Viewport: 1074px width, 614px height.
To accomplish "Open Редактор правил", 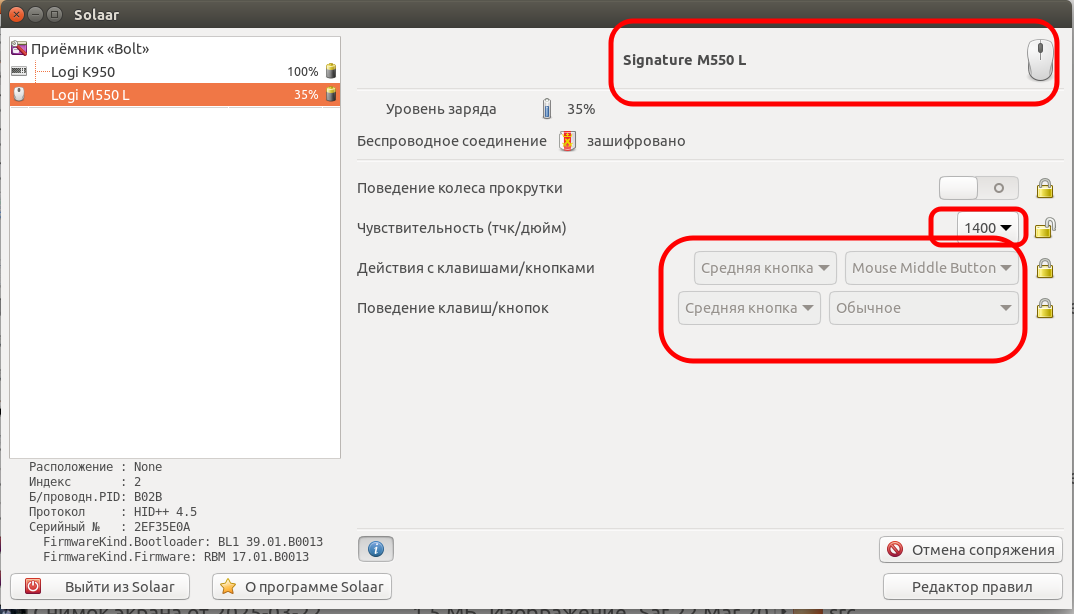I will [x=972, y=587].
